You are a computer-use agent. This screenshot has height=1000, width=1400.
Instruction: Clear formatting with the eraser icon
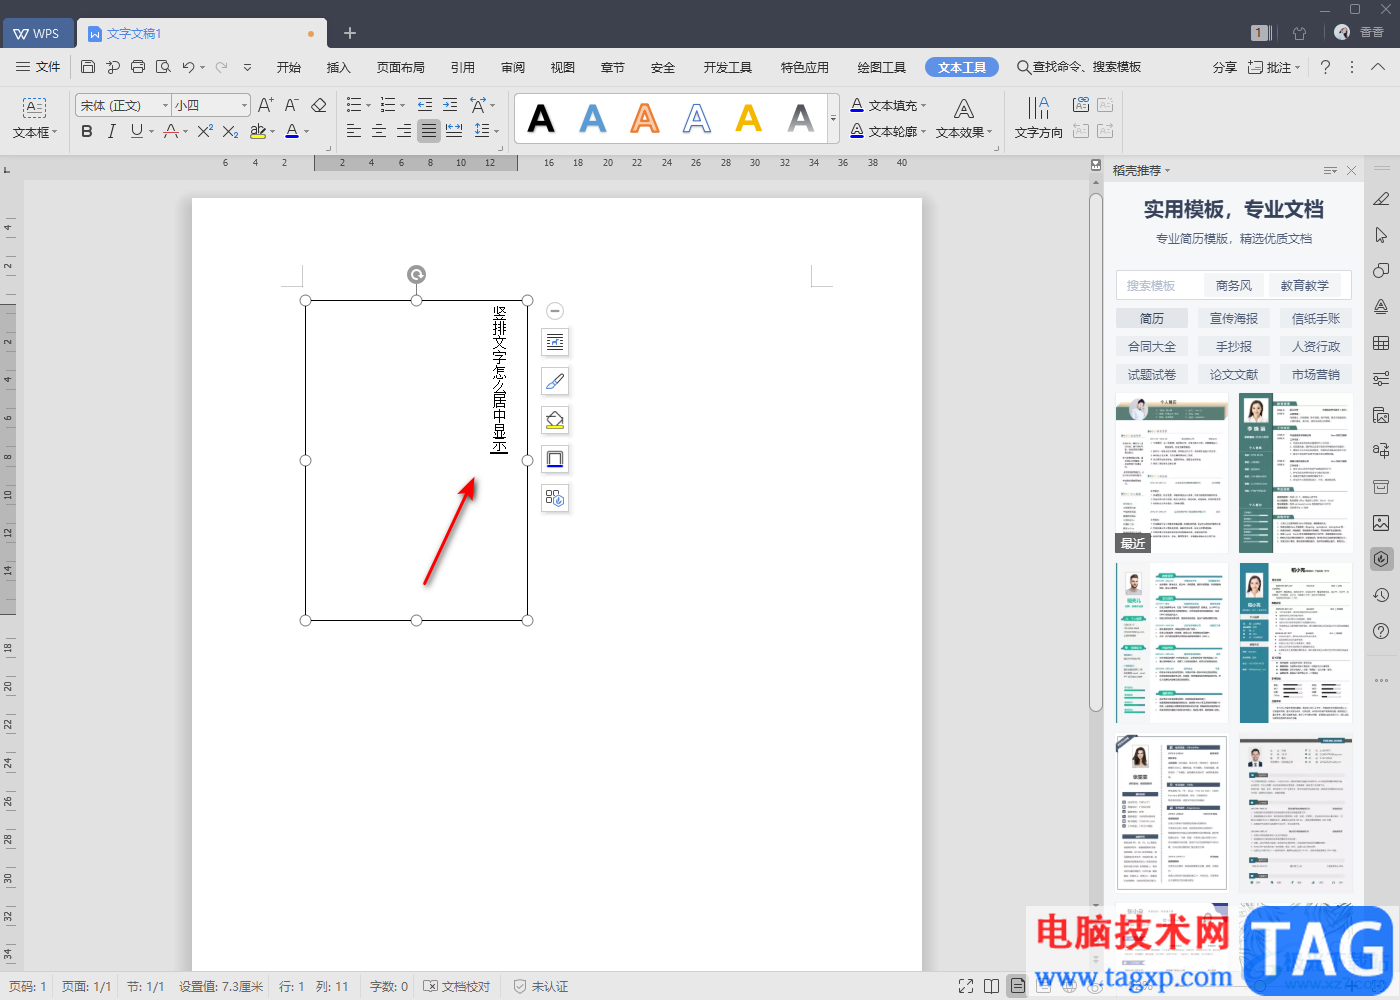[319, 105]
